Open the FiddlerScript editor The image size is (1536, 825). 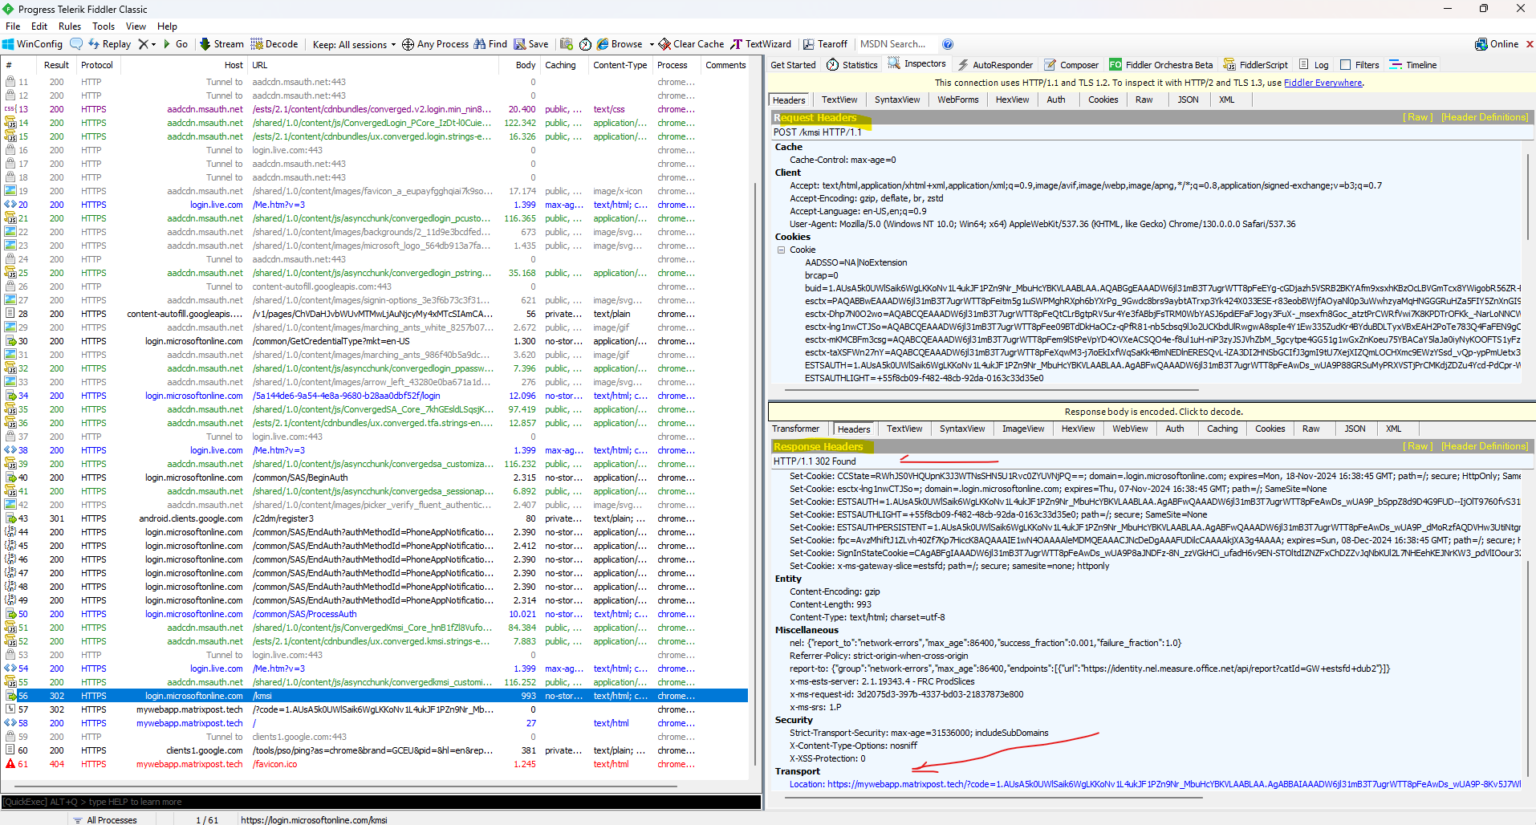[x=1255, y=64]
